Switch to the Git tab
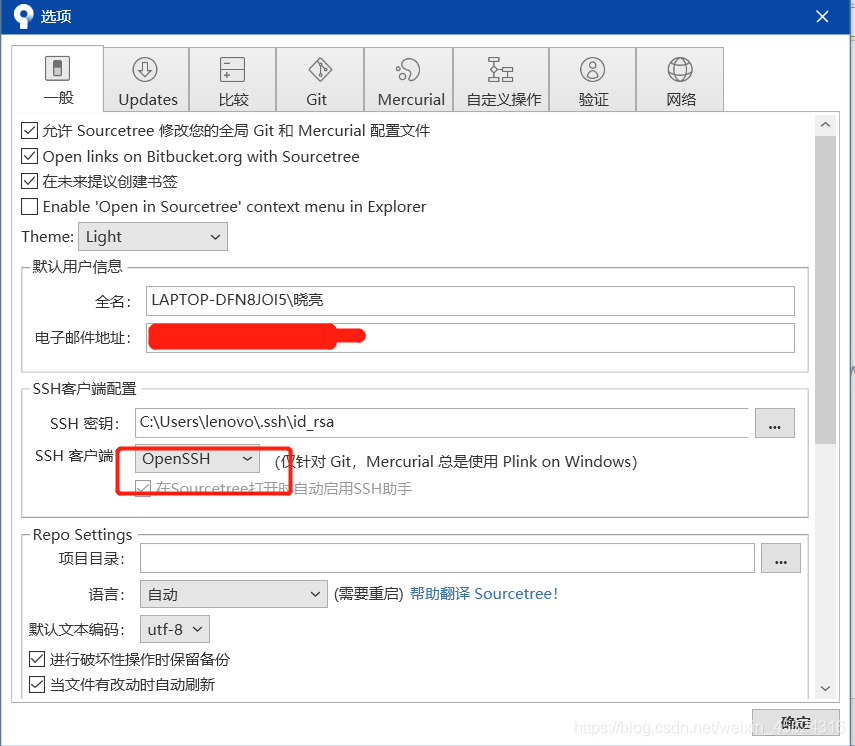Image resolution: width=855 pixels, height=746 pixels. point(320,80)
